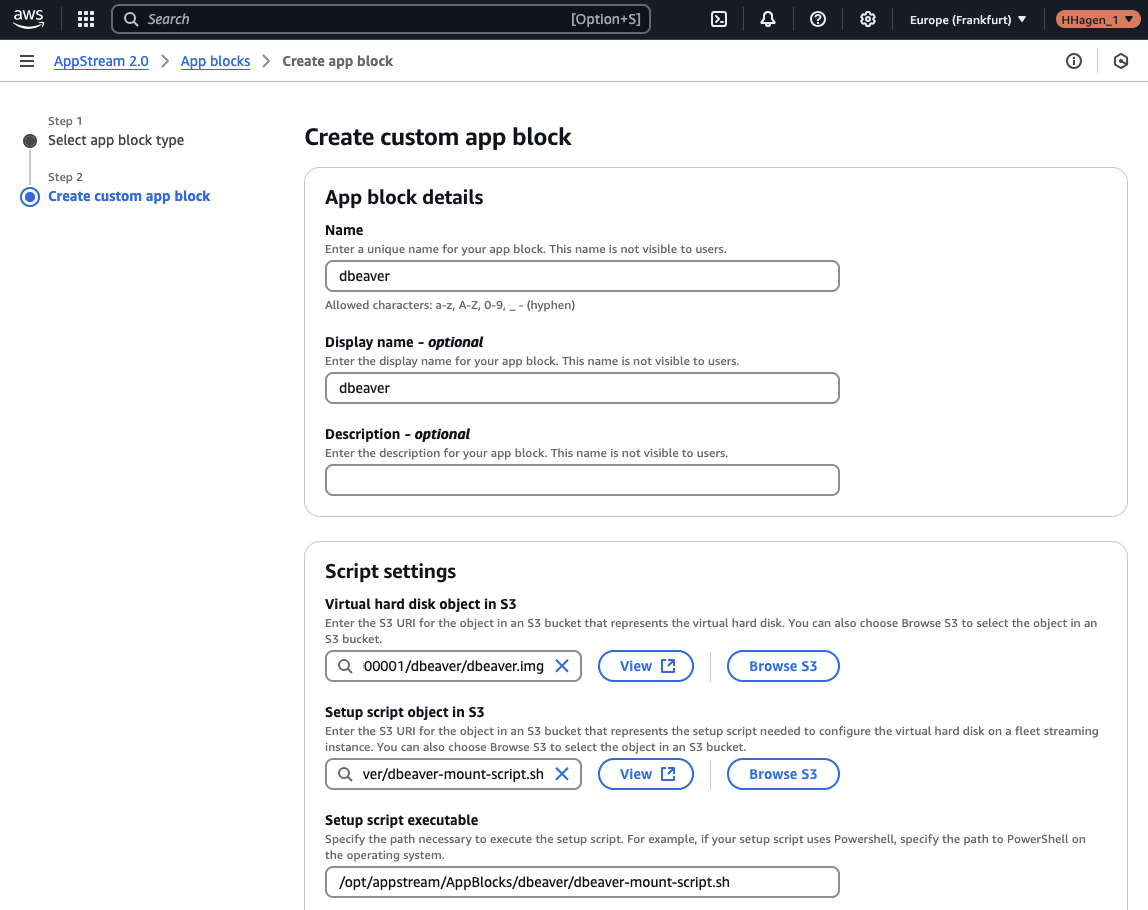Launch CloudShell from the top bar
The width and height of the screenshot is (1148, 910).
pyautogui.click(x=718, y=18)
